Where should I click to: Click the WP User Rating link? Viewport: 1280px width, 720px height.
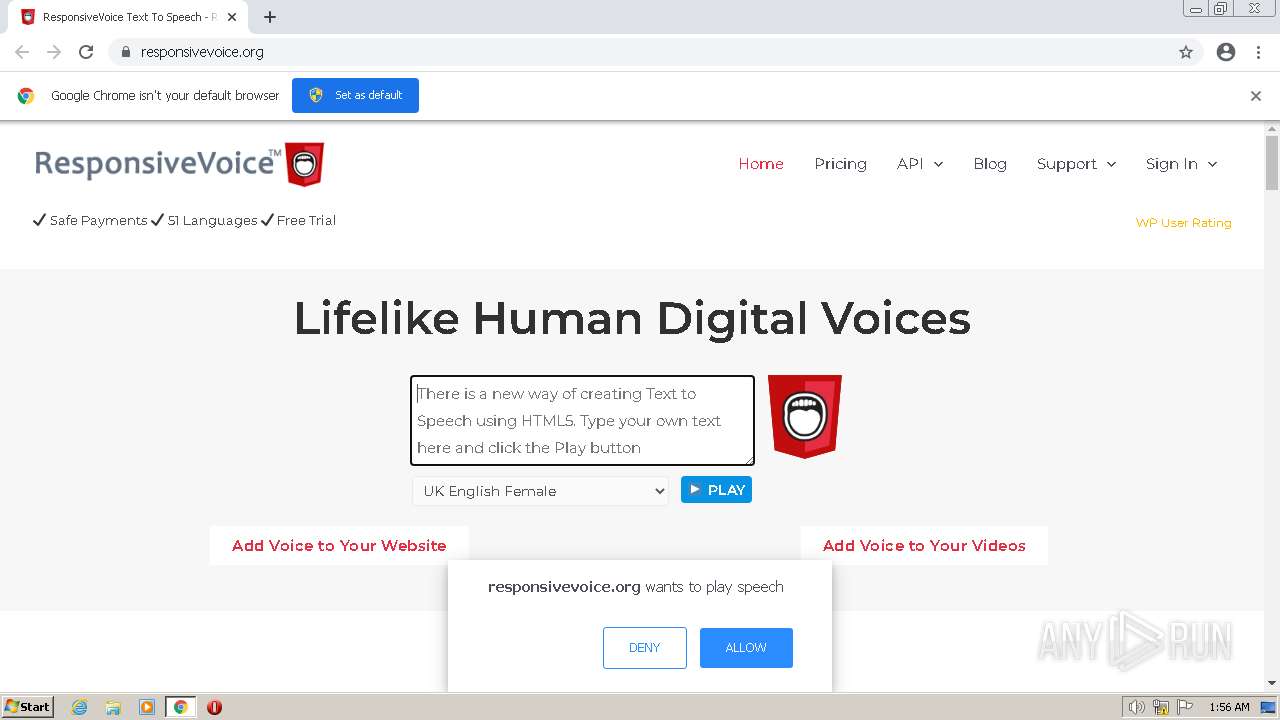(1183, 223)
